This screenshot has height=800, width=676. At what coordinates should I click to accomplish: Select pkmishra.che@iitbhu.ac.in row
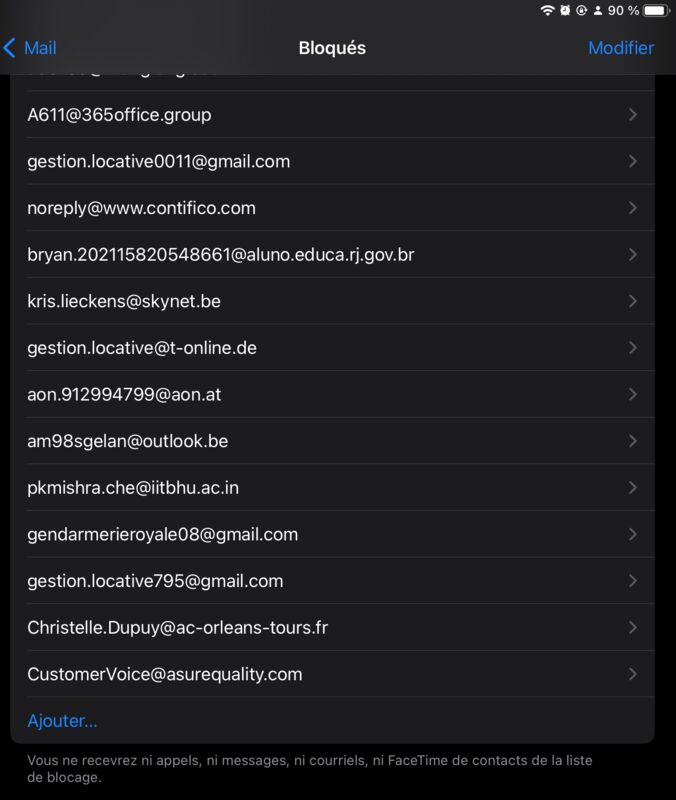pos(333,488)
